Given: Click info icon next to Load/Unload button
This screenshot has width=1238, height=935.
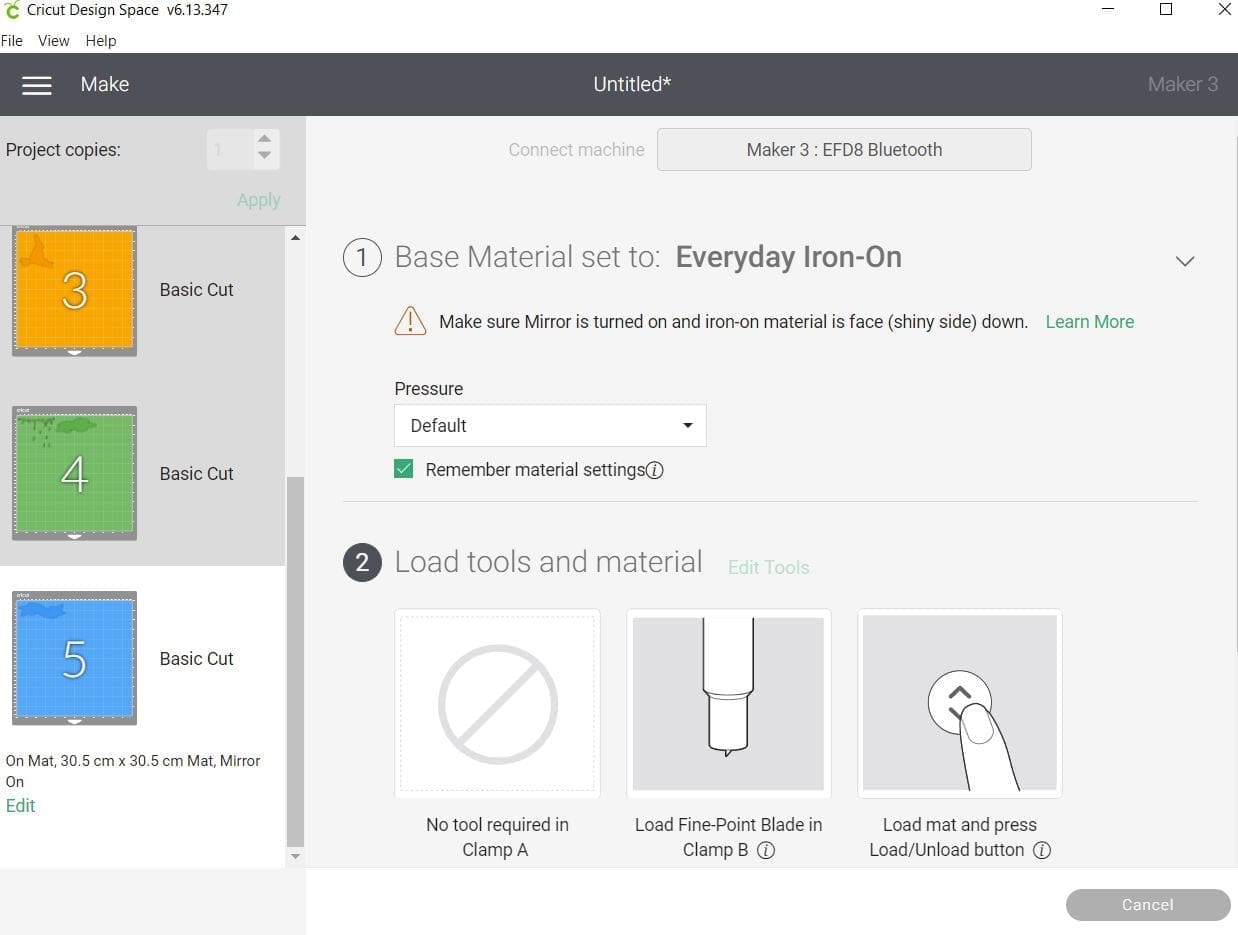Looking at the screenshot, I should pos(1041,850).
